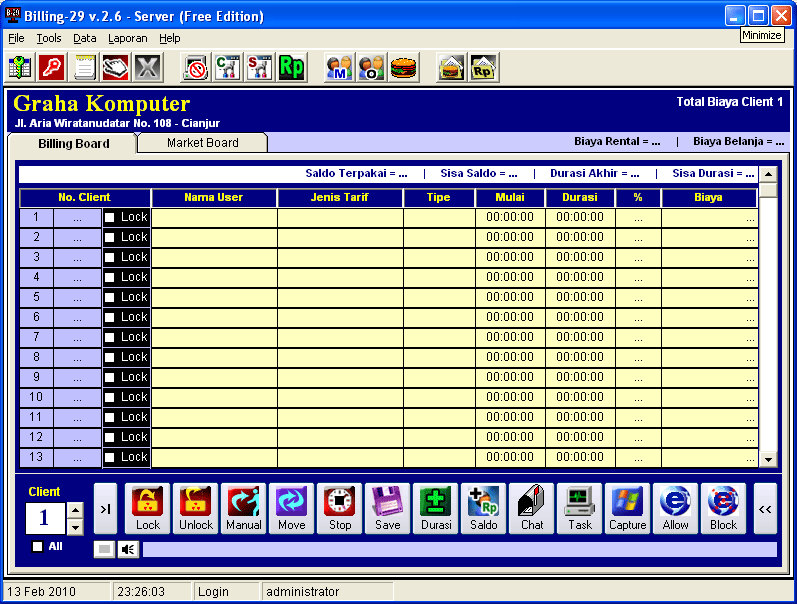Enable the All clients checkbox

tap(37, 547)
